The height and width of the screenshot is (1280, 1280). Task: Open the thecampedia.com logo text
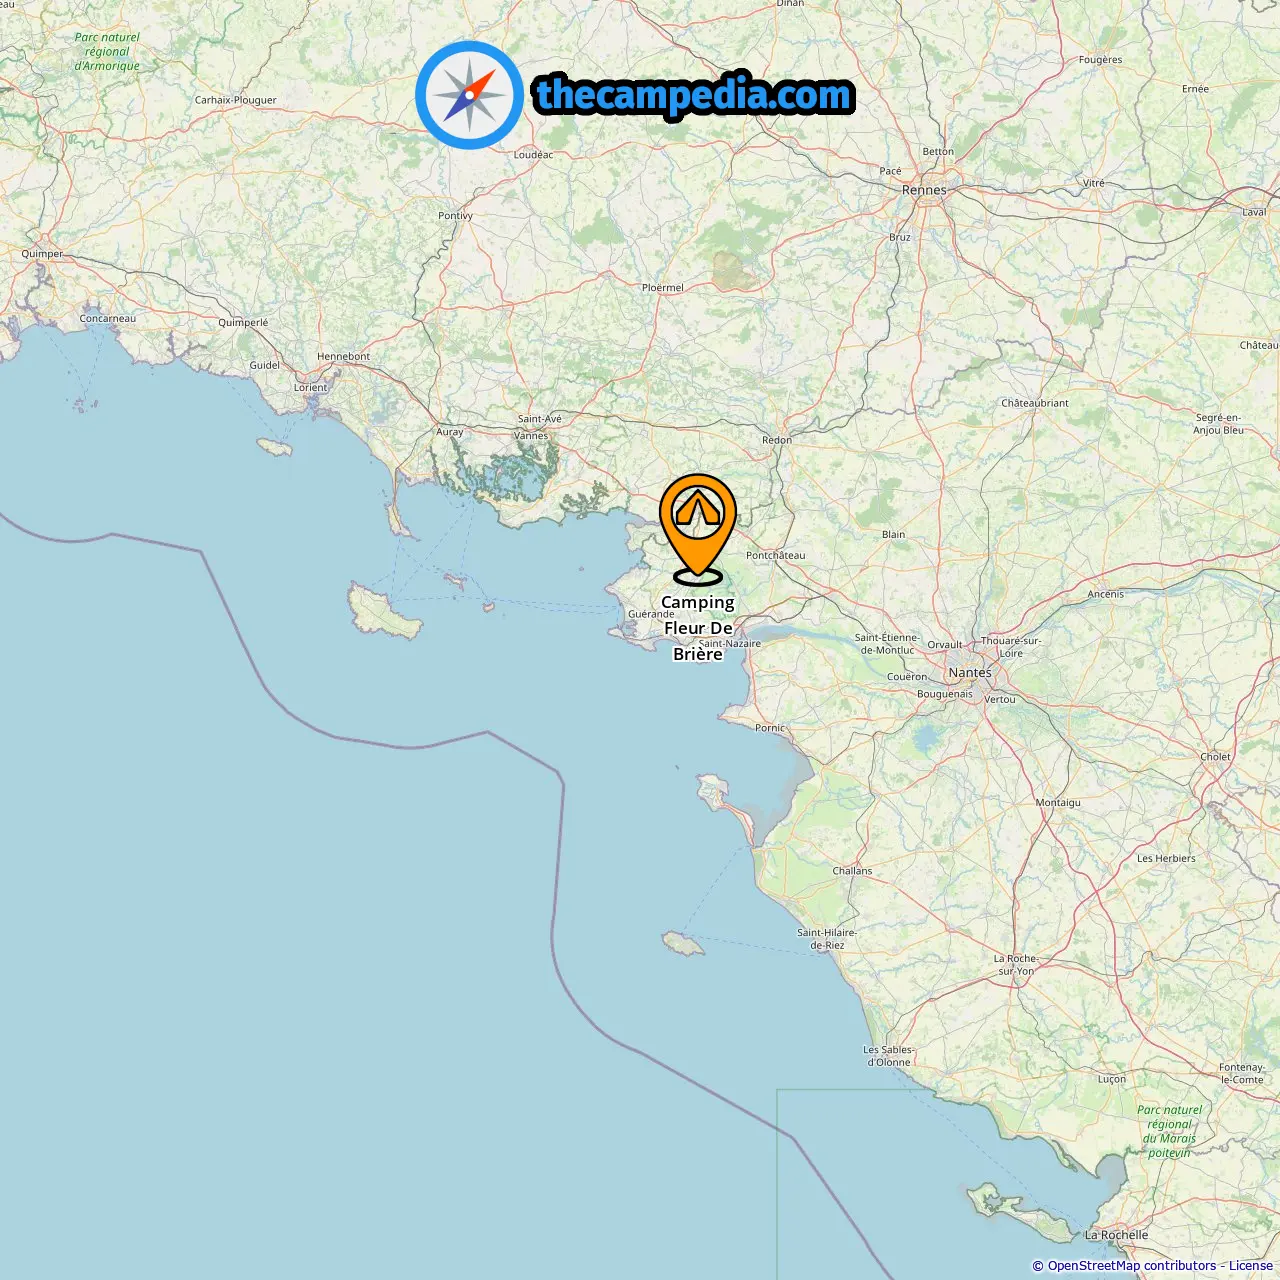(x=694, y=95)
